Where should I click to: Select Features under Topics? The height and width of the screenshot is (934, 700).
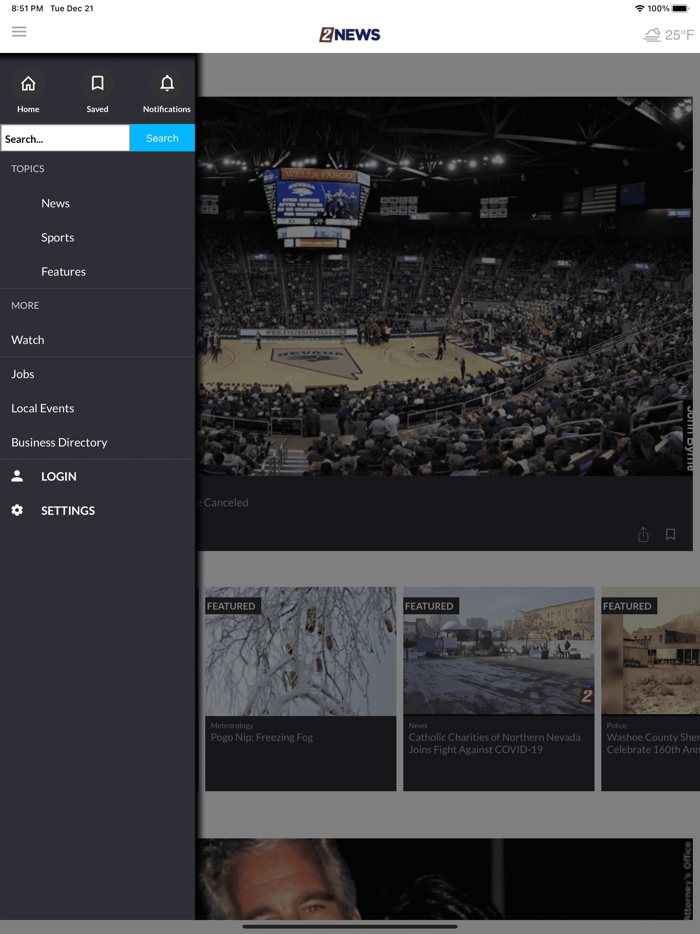(x=63, y=272)
